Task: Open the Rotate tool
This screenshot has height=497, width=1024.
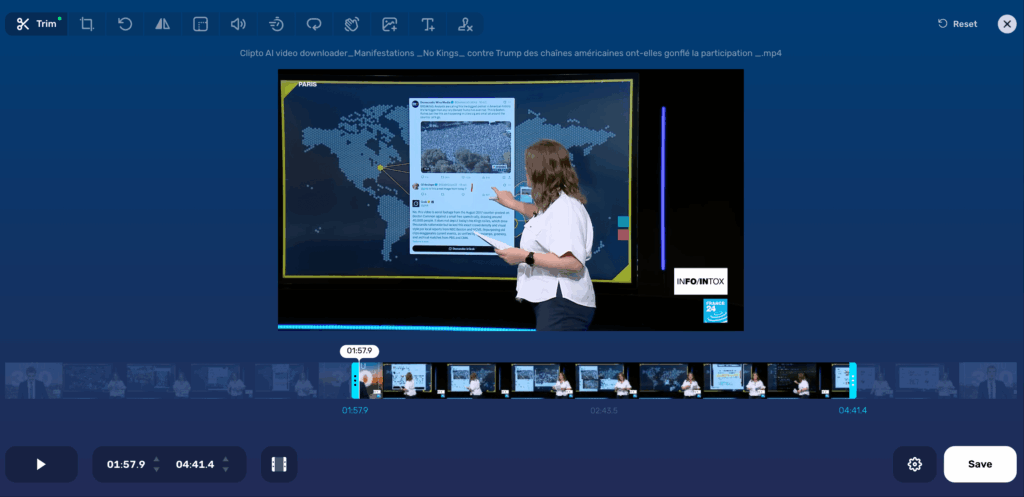Action: (x=125, y=24)
